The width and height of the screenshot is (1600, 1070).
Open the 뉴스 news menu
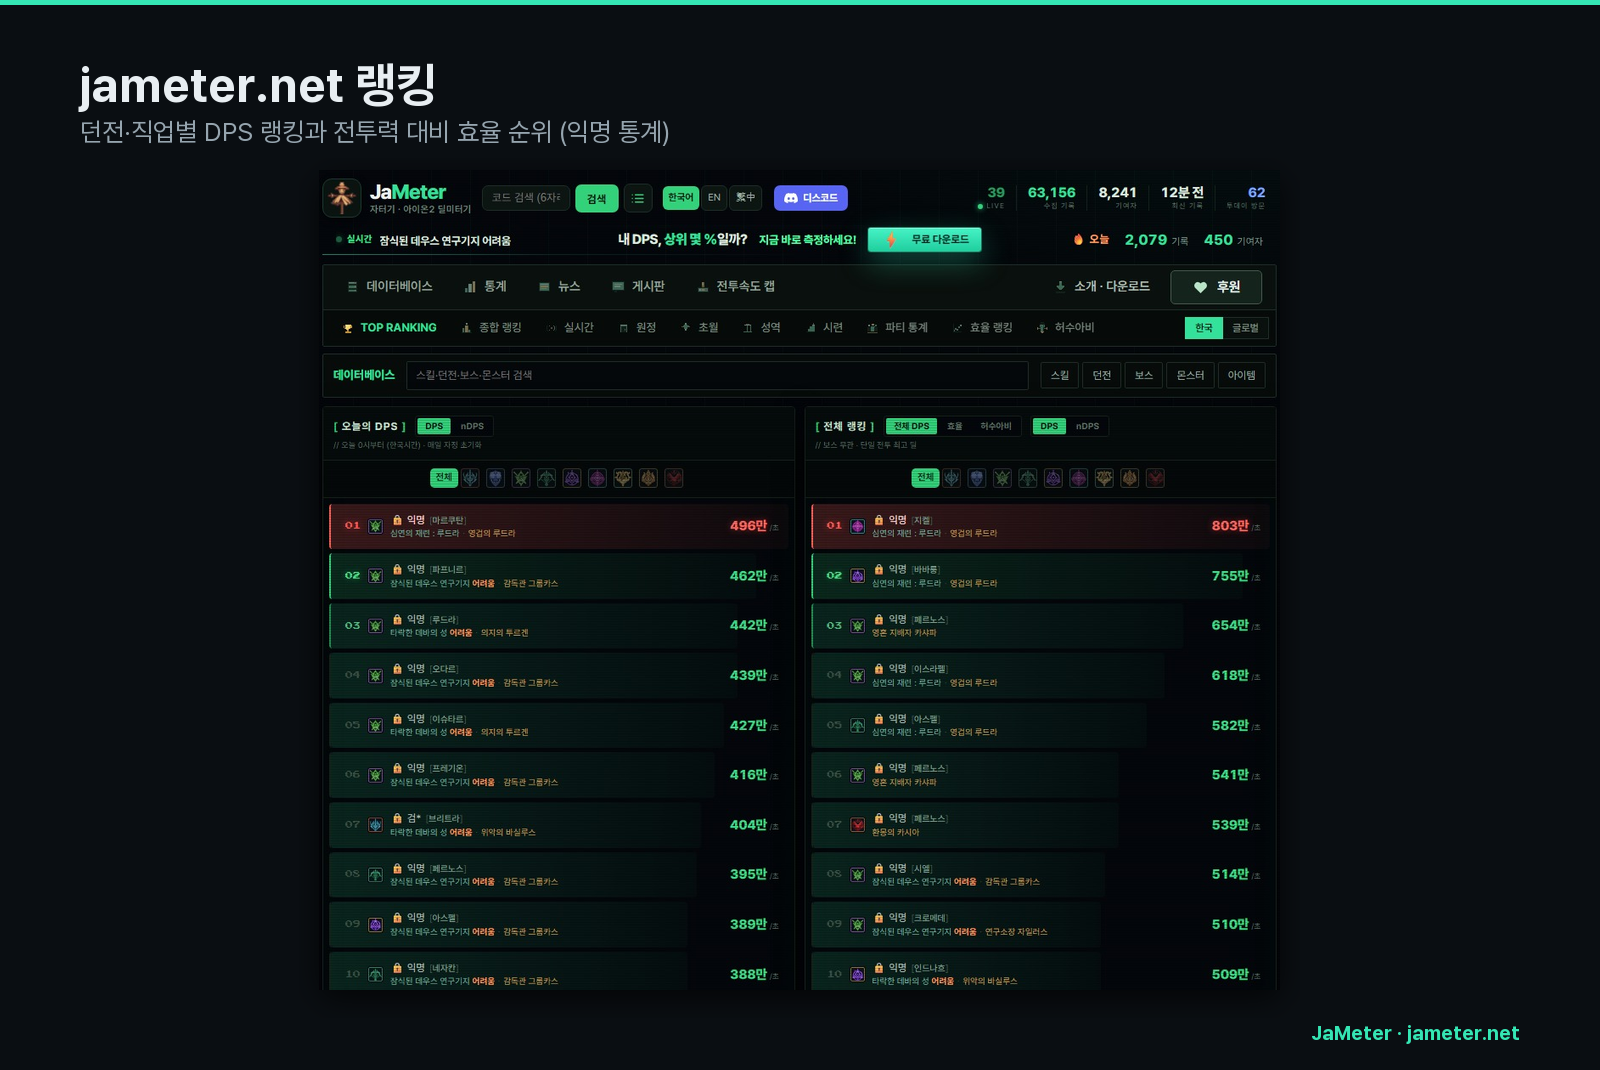pyautogui.click(x=560, y=286)
